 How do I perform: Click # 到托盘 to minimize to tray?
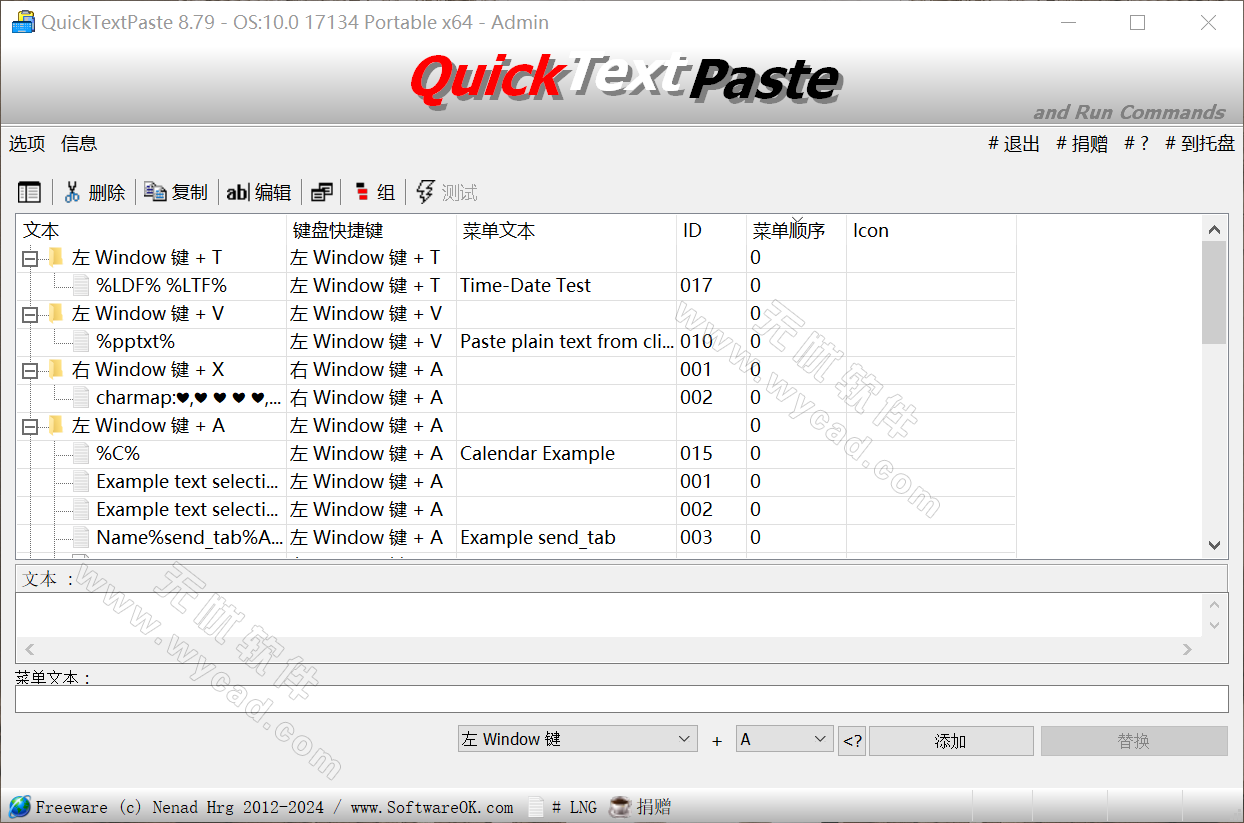[x=1199, y=143]
